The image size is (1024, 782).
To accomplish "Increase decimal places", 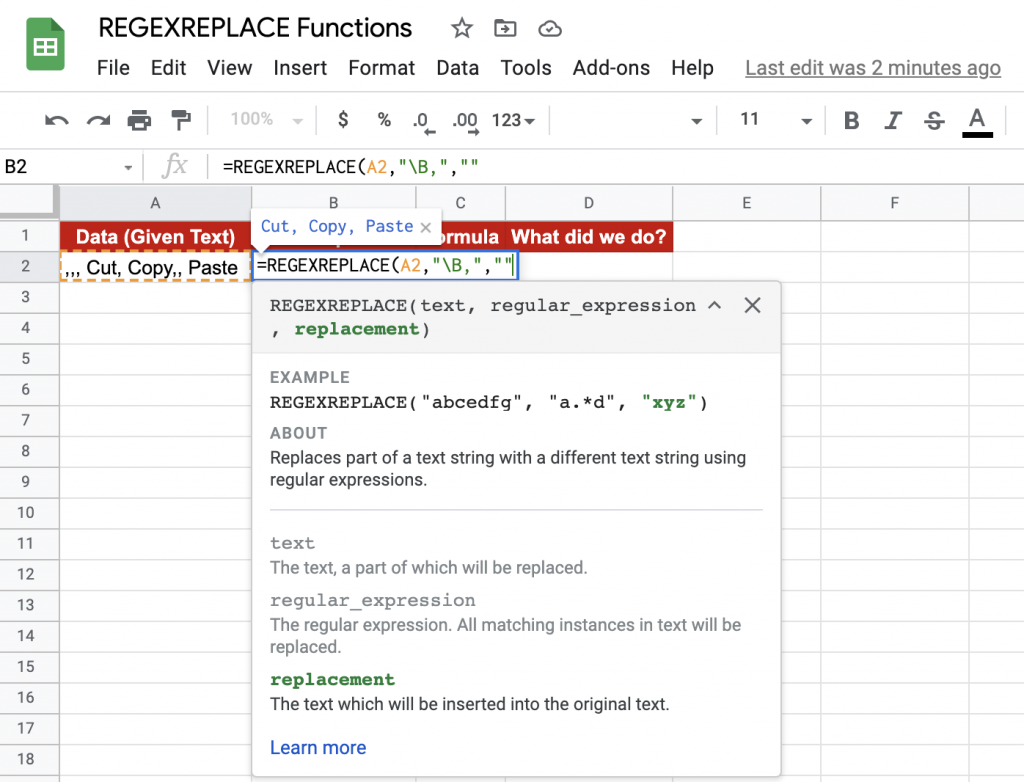I will pos(464,119).
